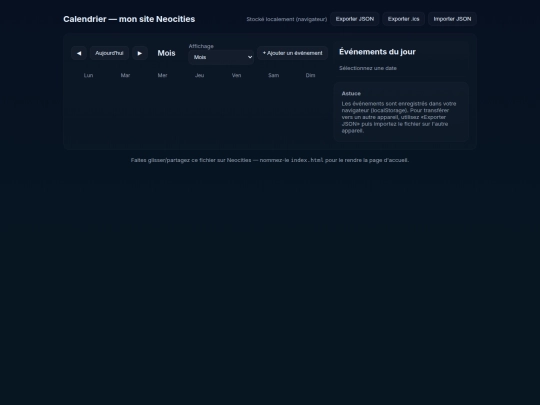Export calendar with Exporter JSON
The width and height of the screenshot is (540, 405).
click(355, 19)
